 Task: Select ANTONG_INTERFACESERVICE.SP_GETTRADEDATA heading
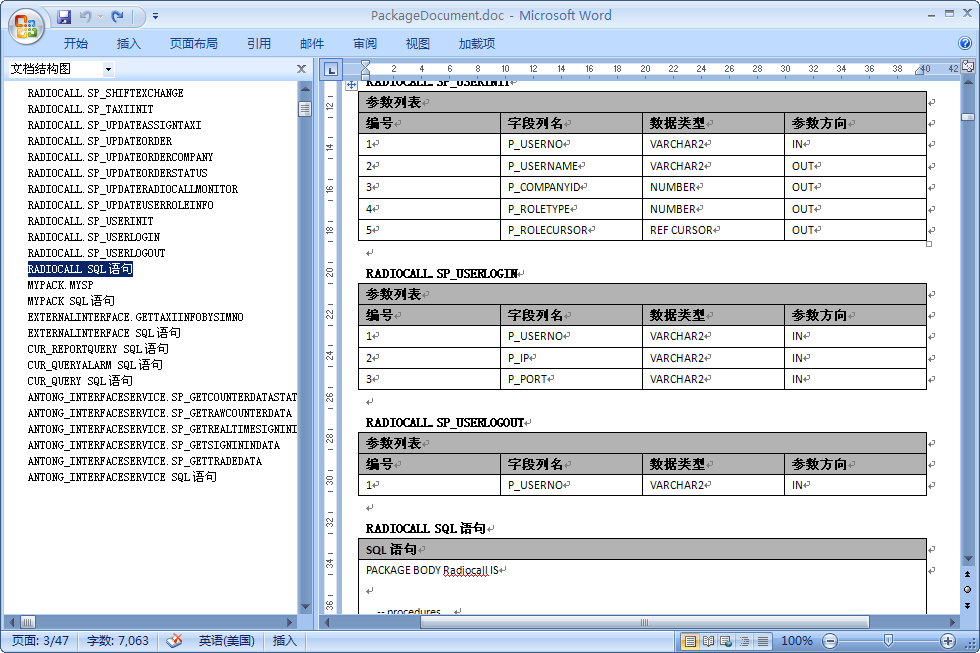pos(145,461)
